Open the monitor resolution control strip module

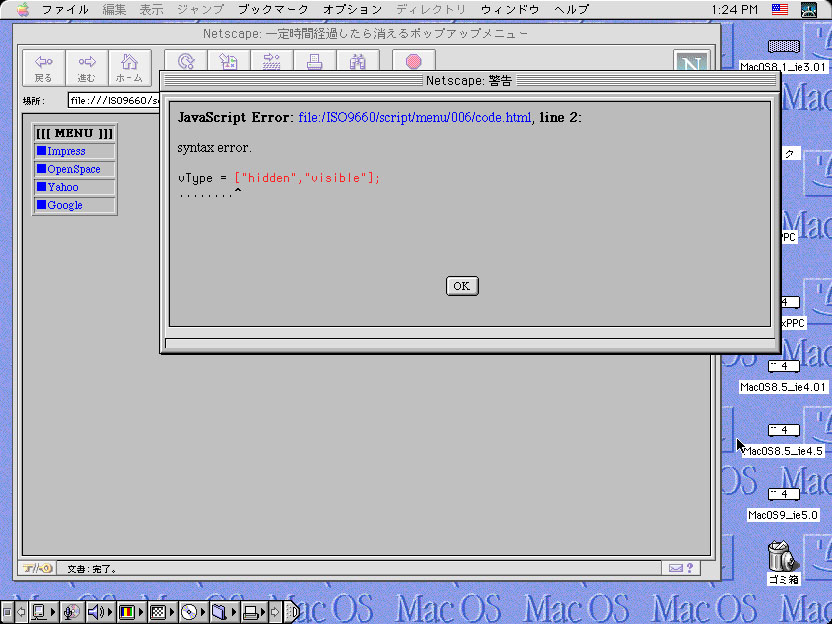pos(162,612)
